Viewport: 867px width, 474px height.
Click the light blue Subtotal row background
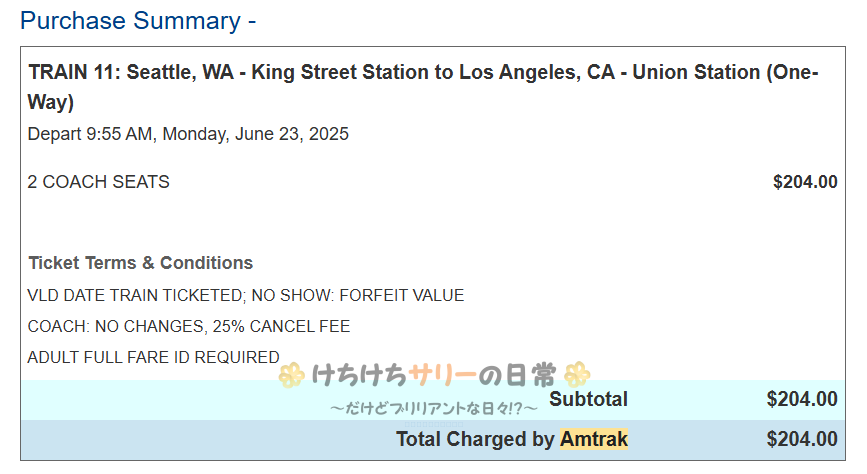point(150,400)
